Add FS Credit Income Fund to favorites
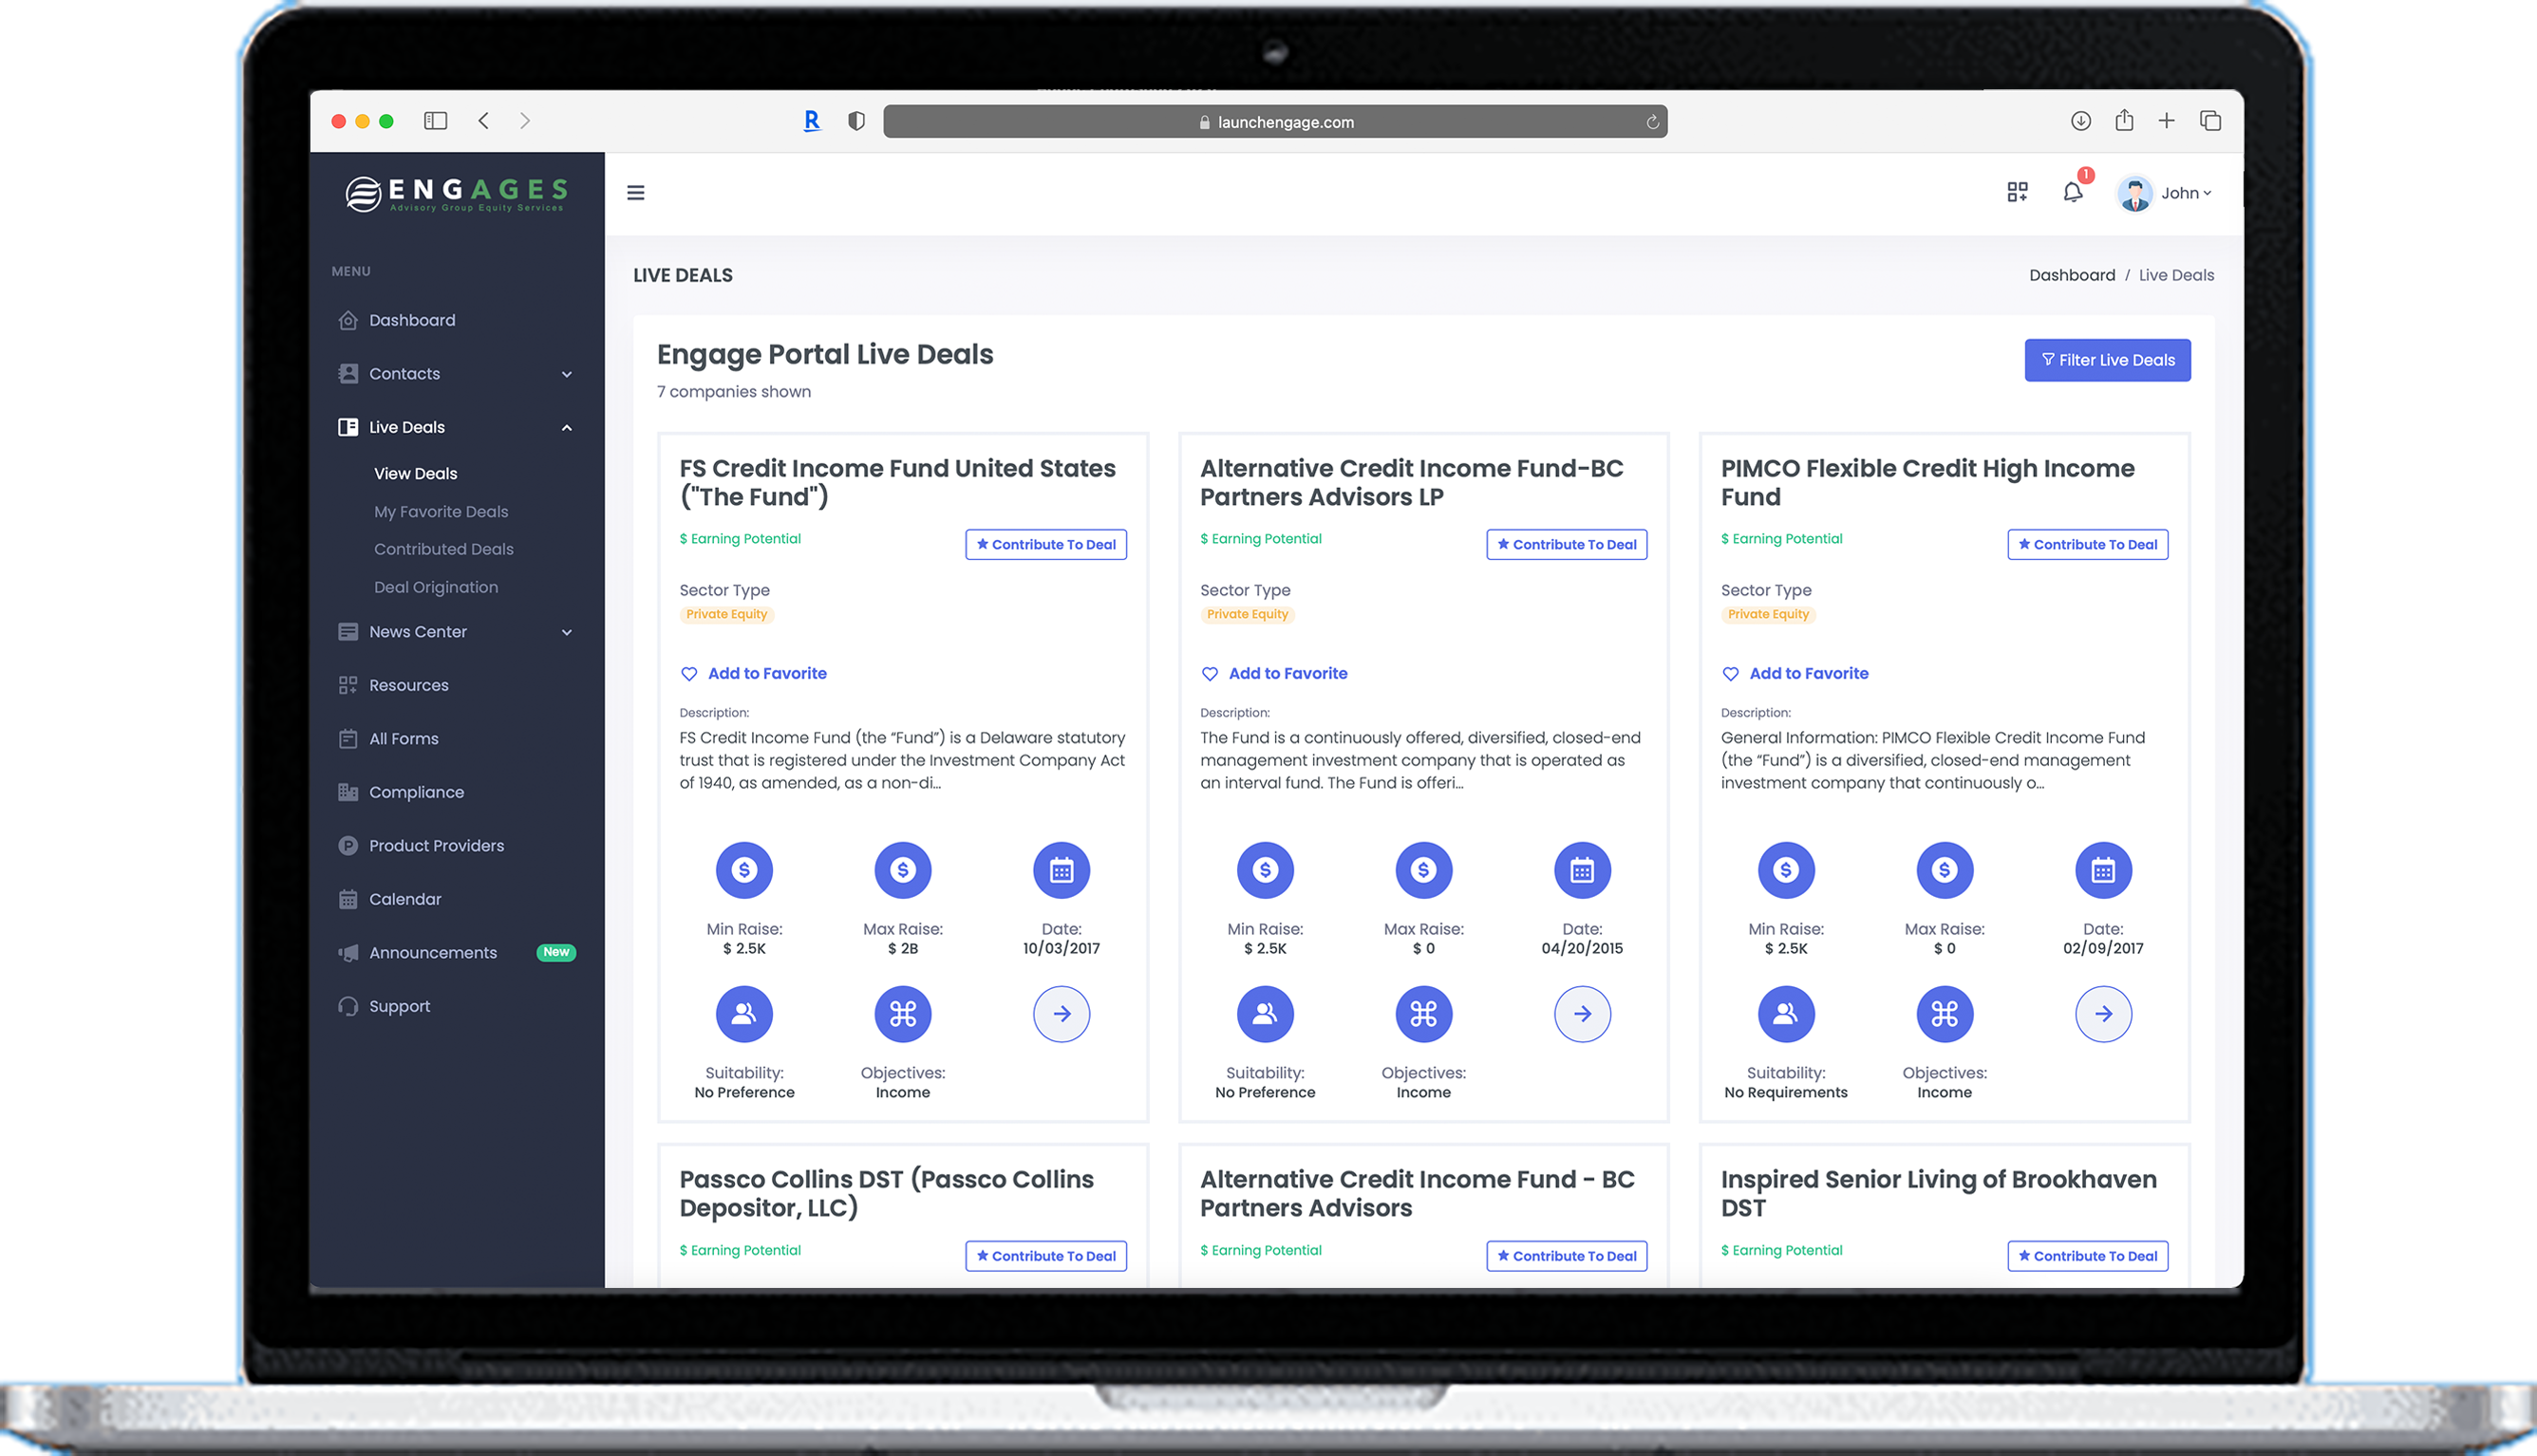 [x=754, y=673]
